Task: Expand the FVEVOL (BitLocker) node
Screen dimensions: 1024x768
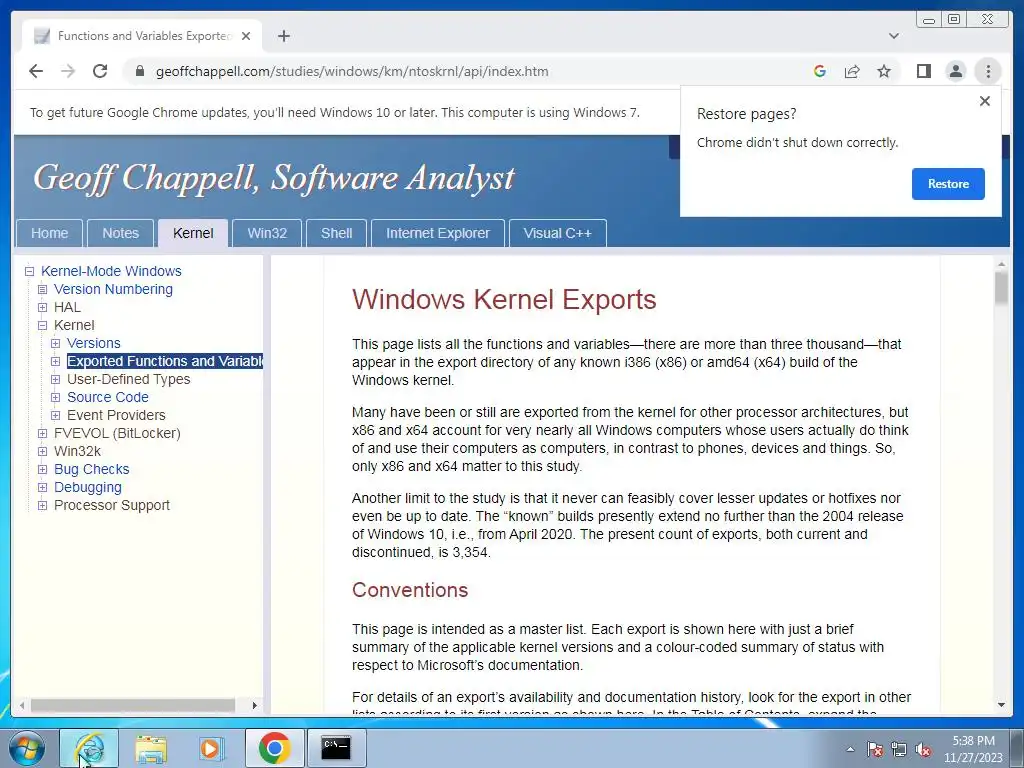Action: [42, 433]
